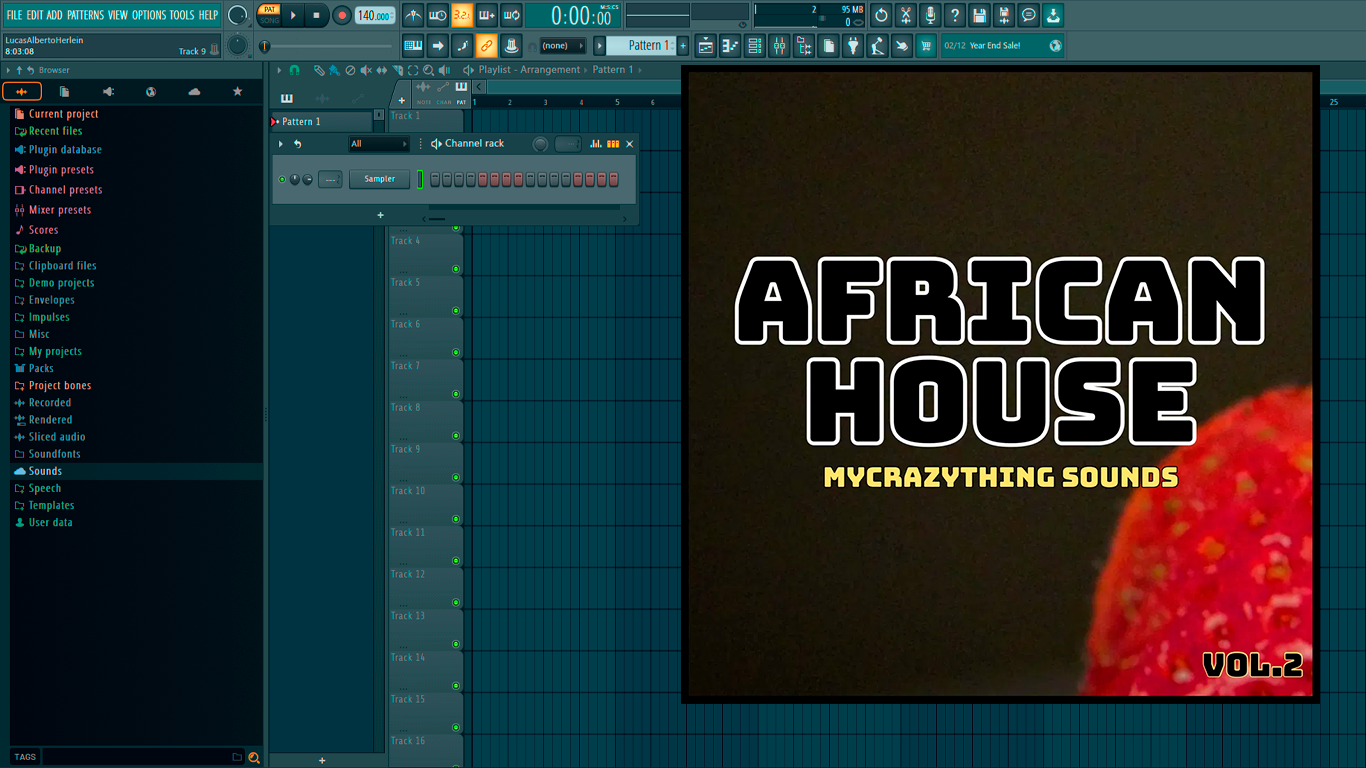Toggle link note/multilink to controllers icon
1366x768 pixels.
tap(487, 45)
